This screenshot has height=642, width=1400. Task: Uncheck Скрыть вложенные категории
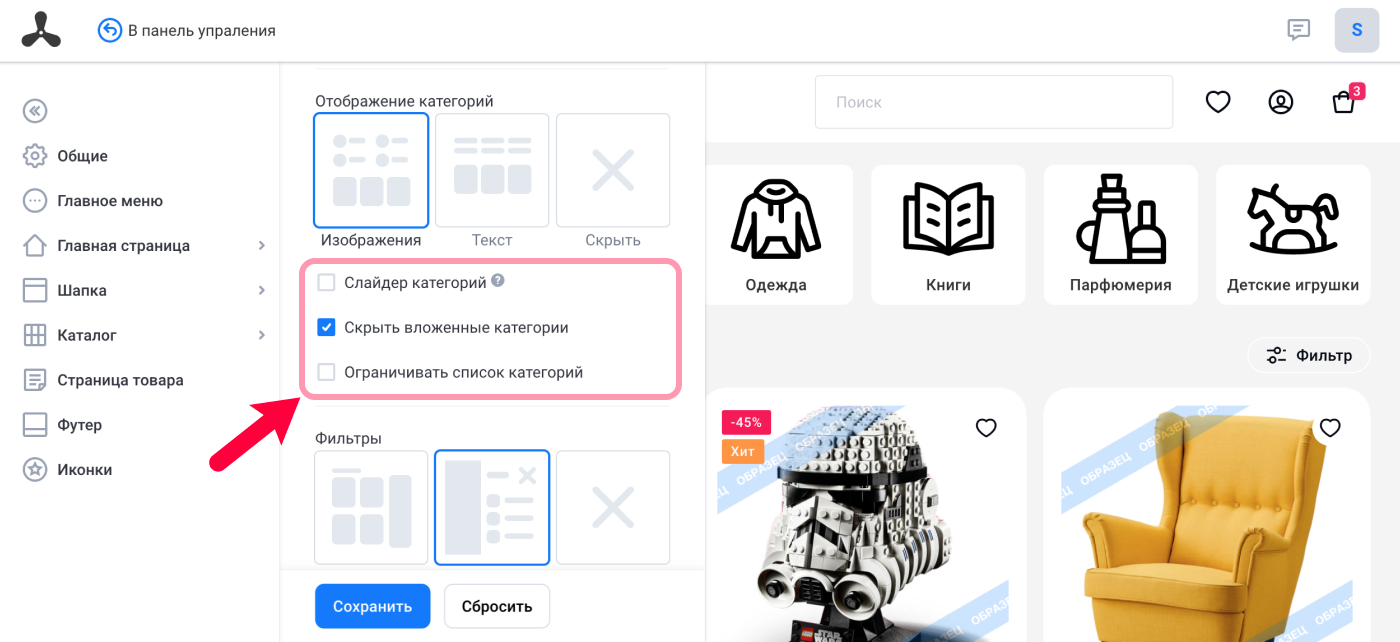(326, 327)
